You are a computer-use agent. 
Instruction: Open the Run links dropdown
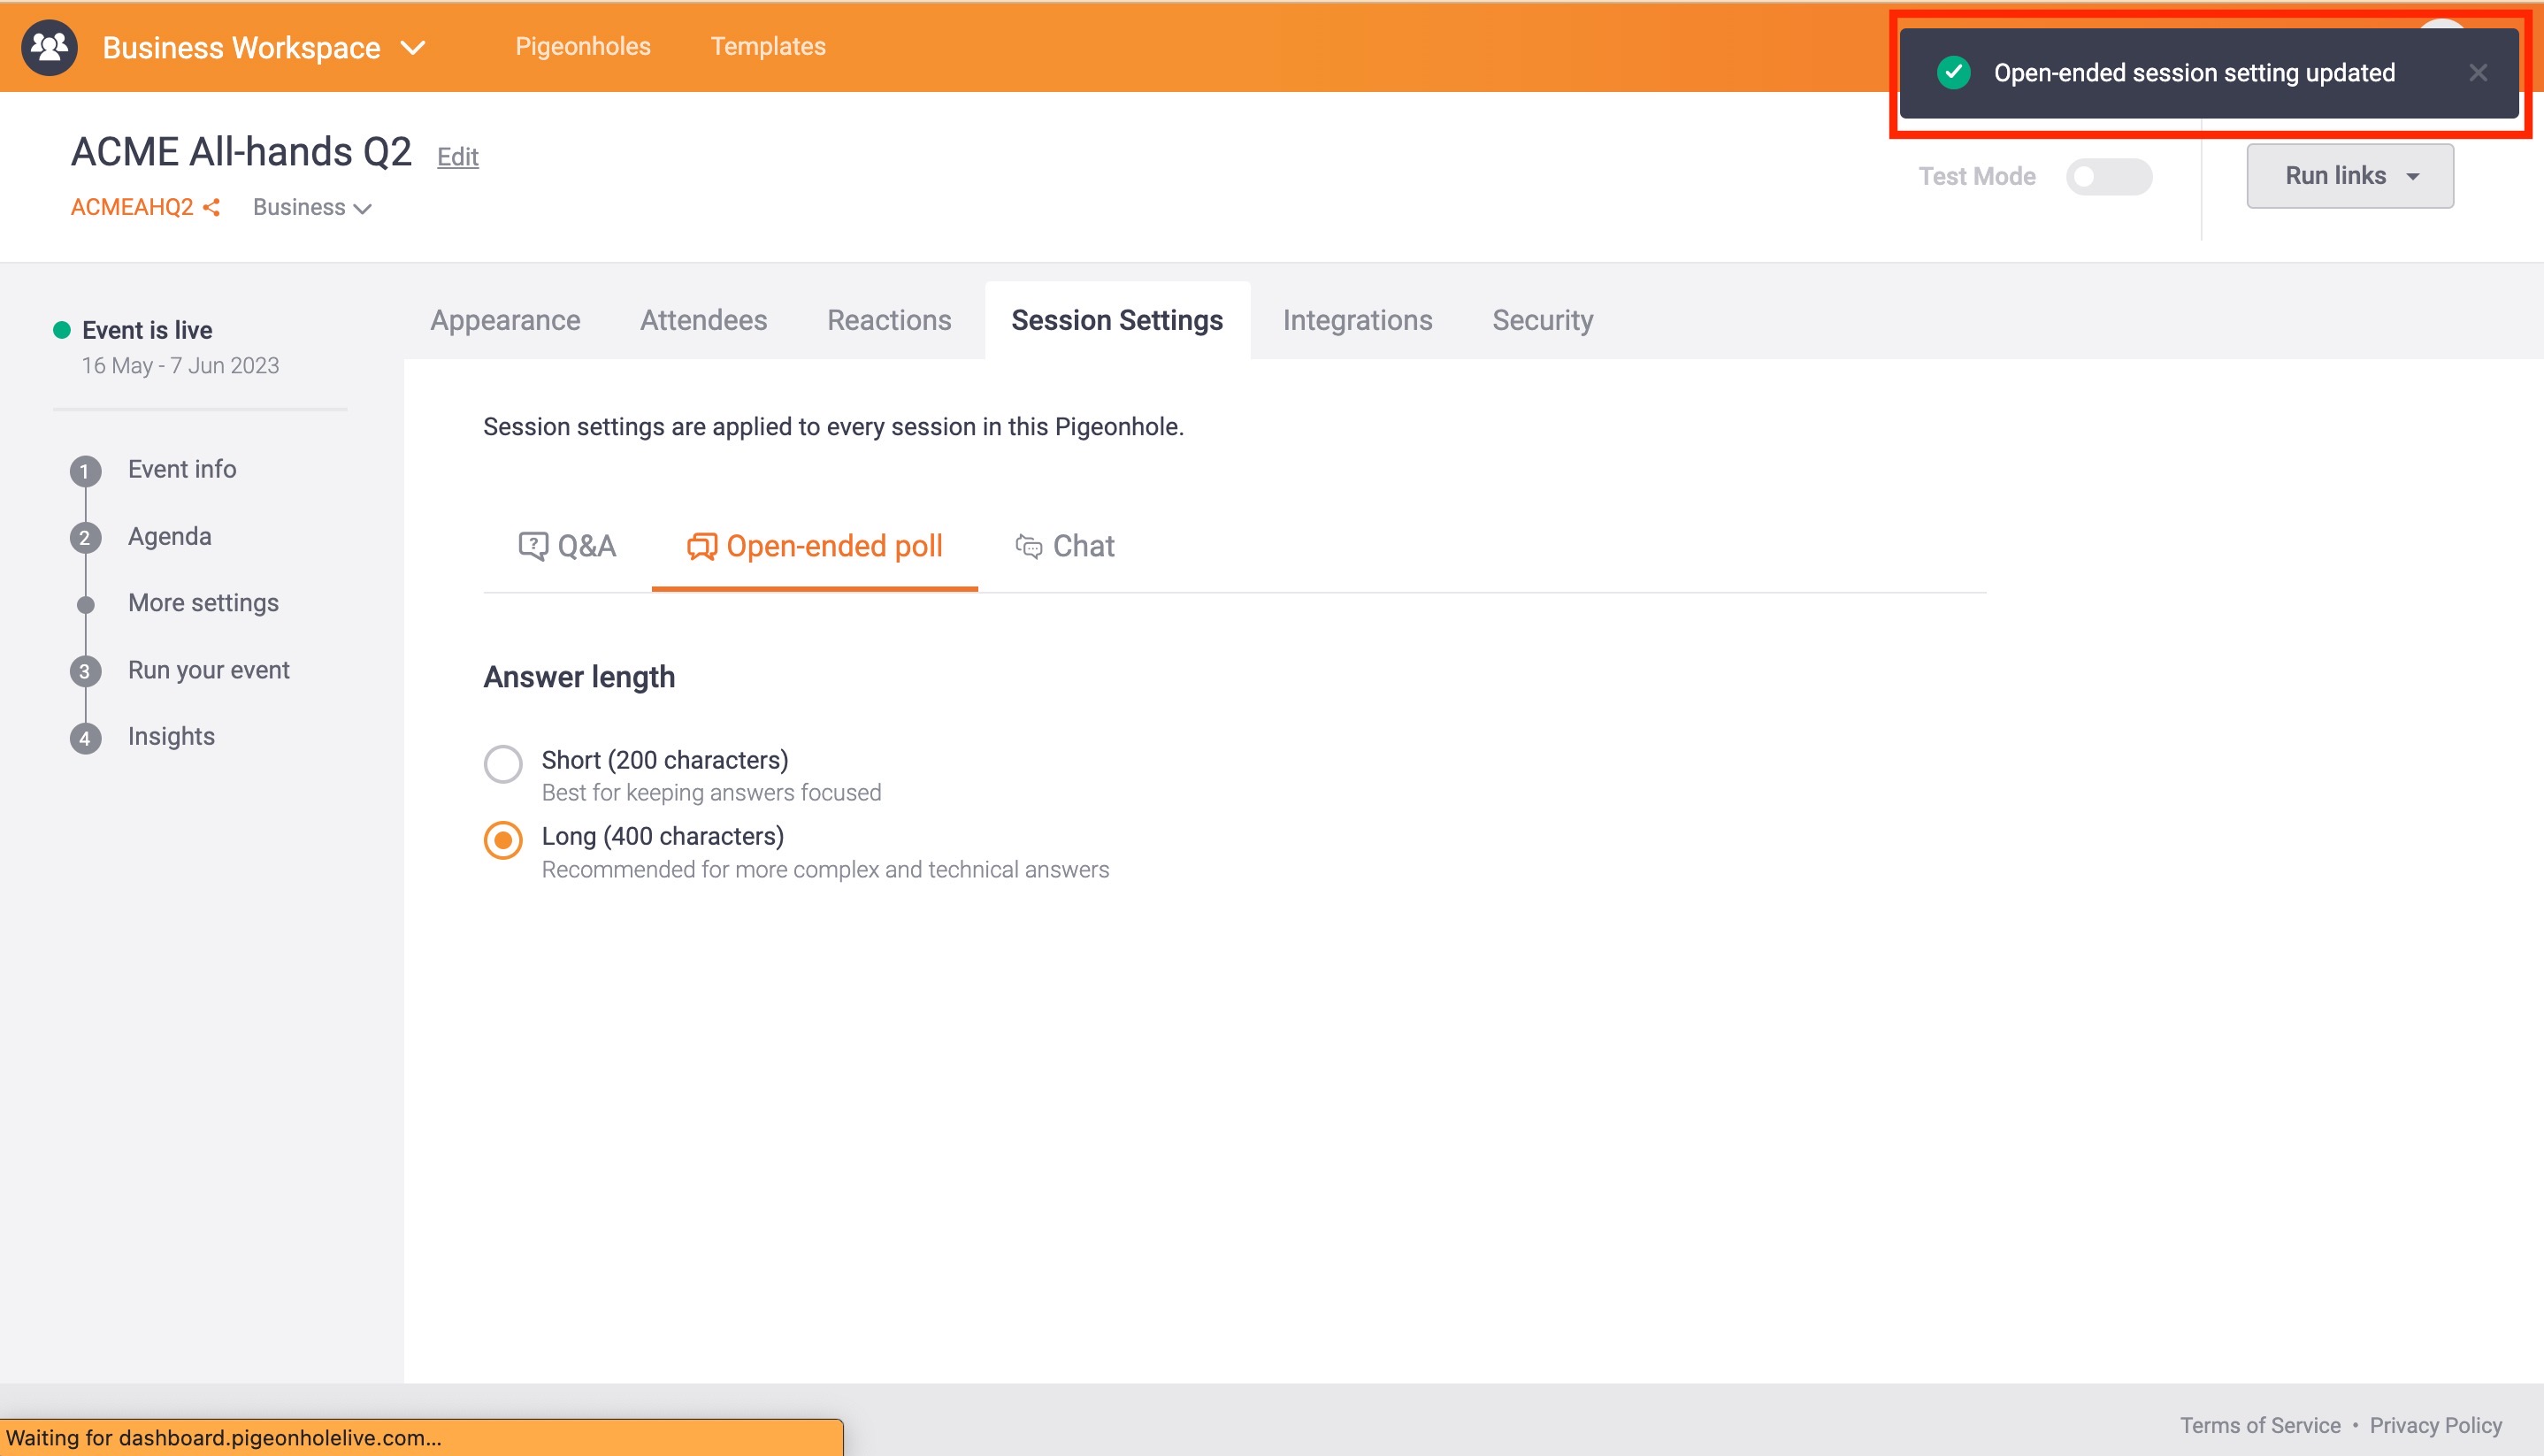[x=2349, y=176]
